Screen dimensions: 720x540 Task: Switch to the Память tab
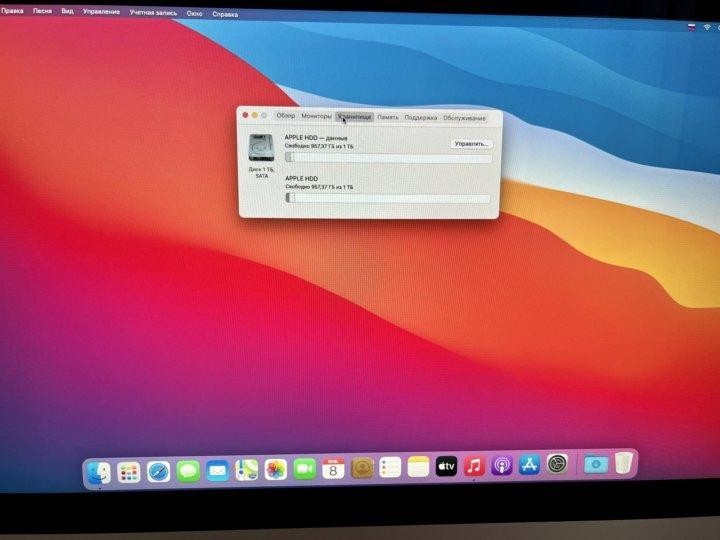pos(388,118)
